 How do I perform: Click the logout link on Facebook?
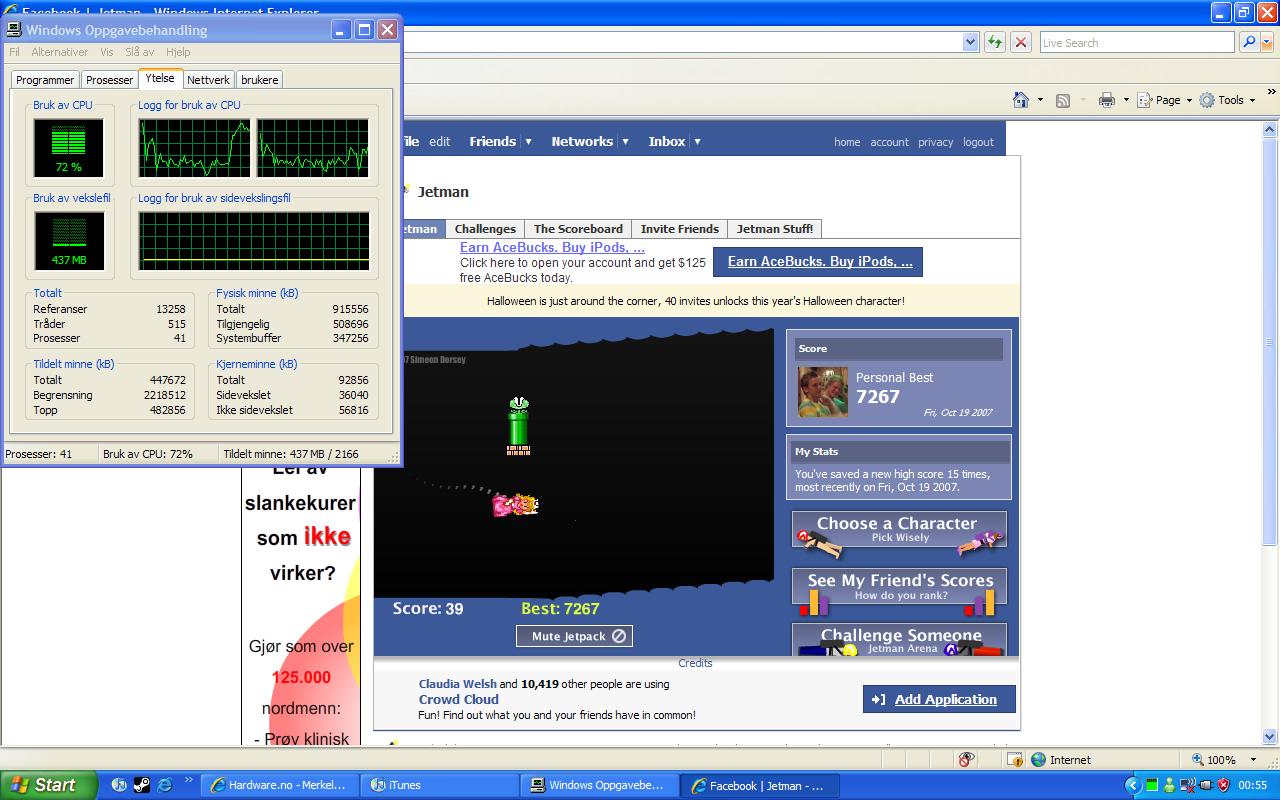tap(978, 142)
